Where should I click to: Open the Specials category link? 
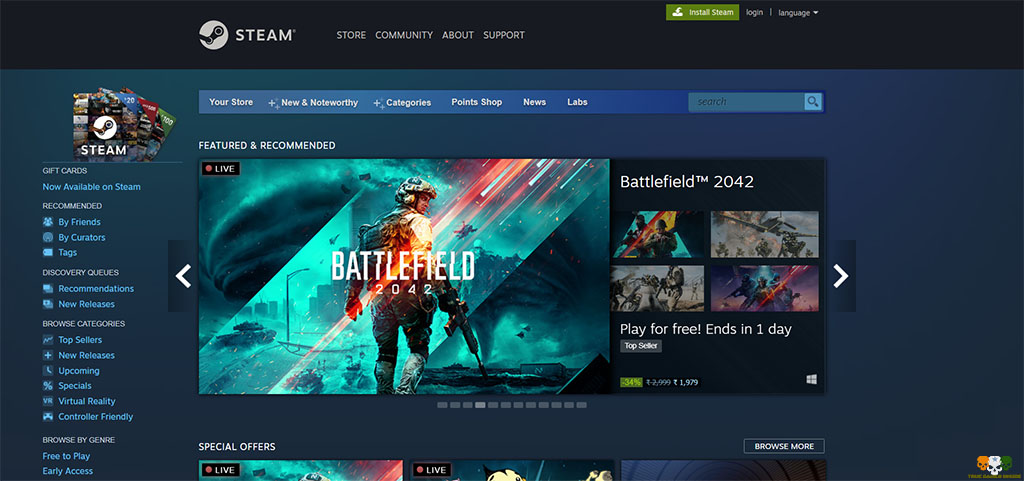point(75,386)
